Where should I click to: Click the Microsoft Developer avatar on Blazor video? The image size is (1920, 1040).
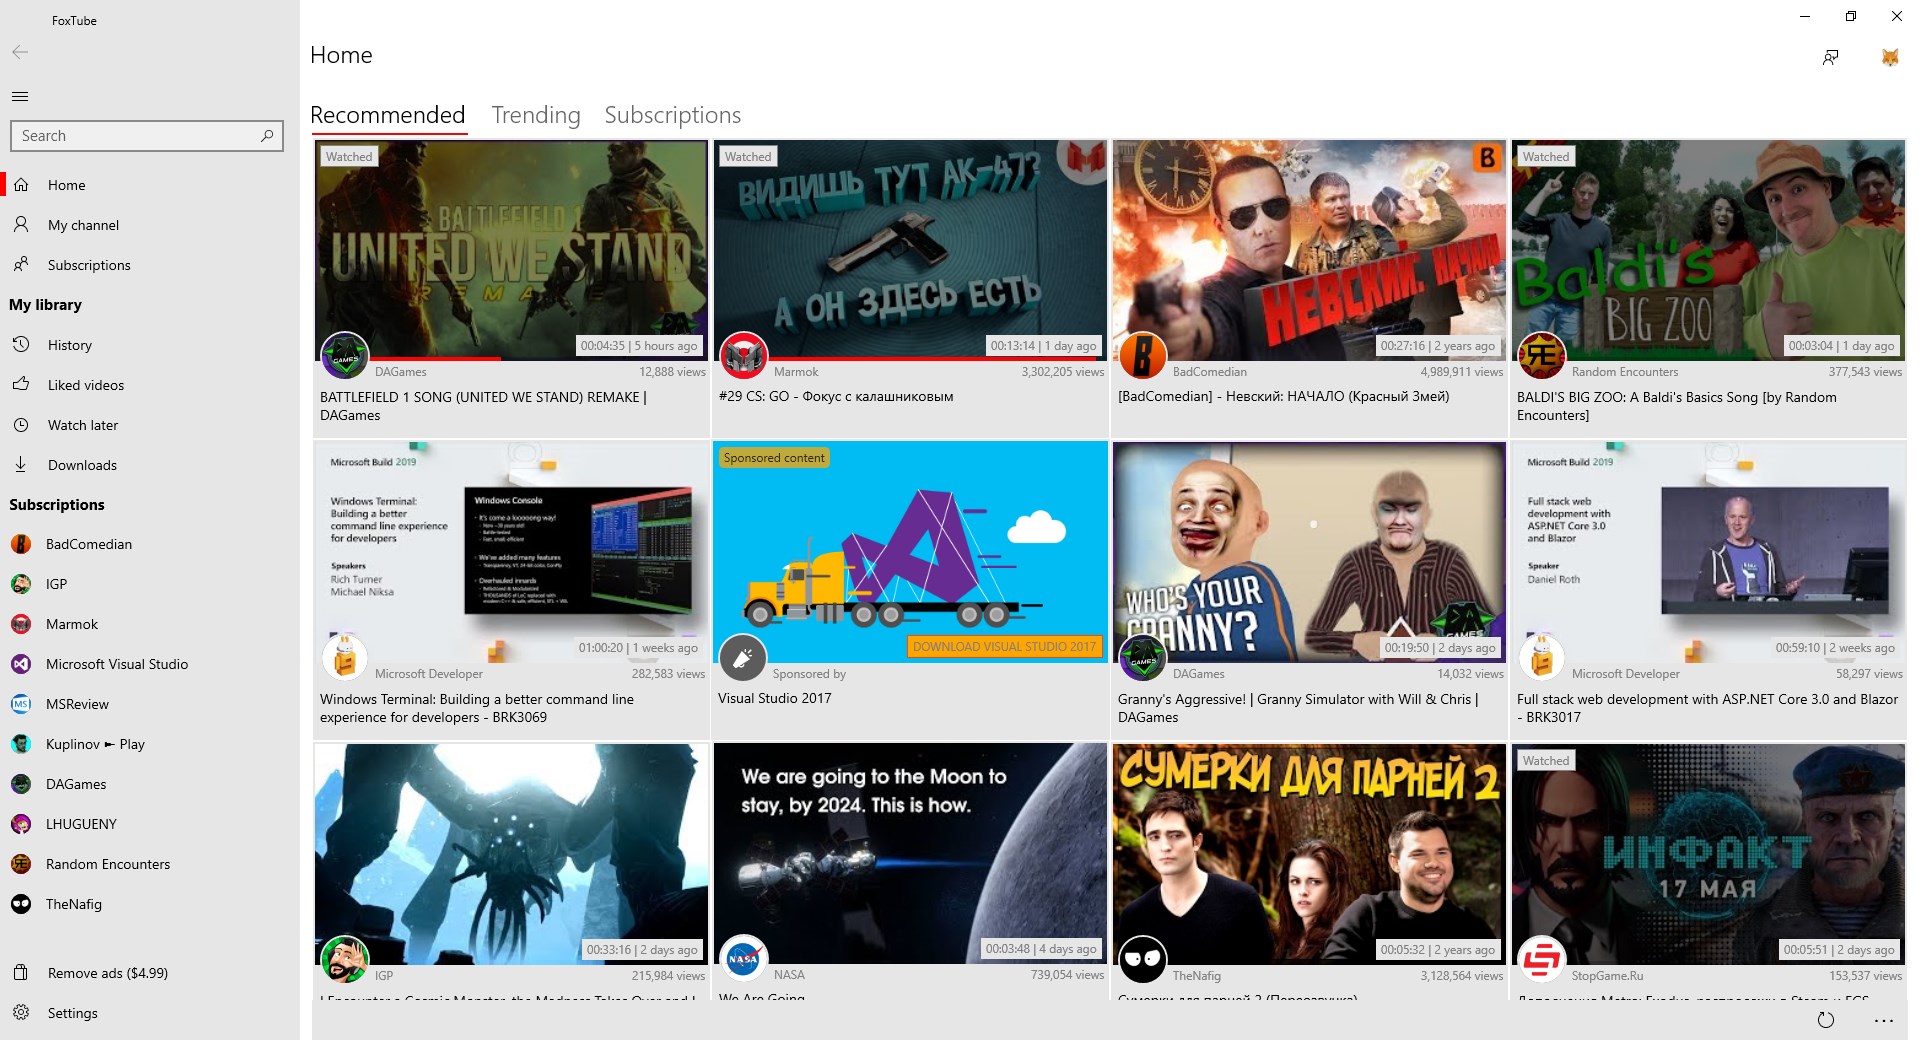coord(1542,658)
